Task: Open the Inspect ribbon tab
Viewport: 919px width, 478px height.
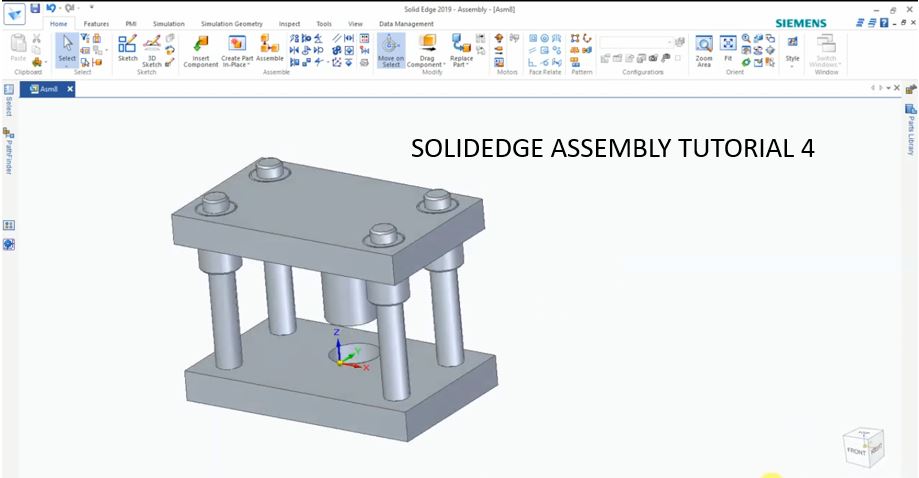Action: click(x=289, y=24)
